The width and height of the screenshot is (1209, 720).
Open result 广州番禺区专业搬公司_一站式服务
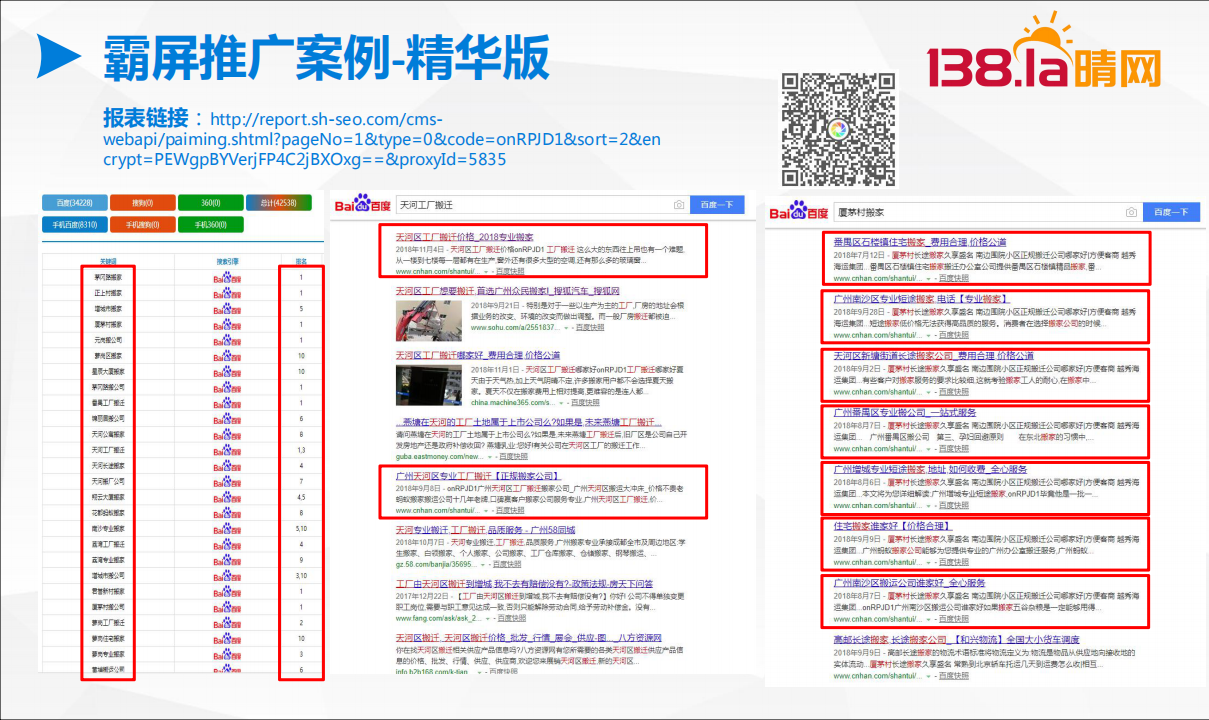point(905,412)
